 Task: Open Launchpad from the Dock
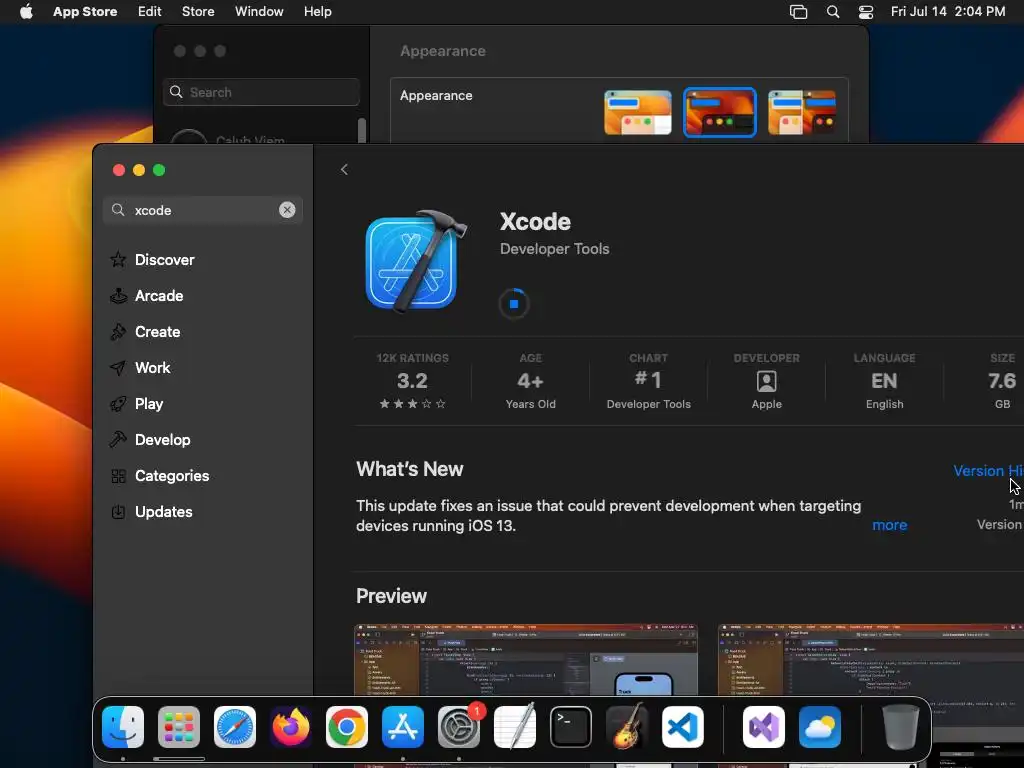(x=179, y=727)
